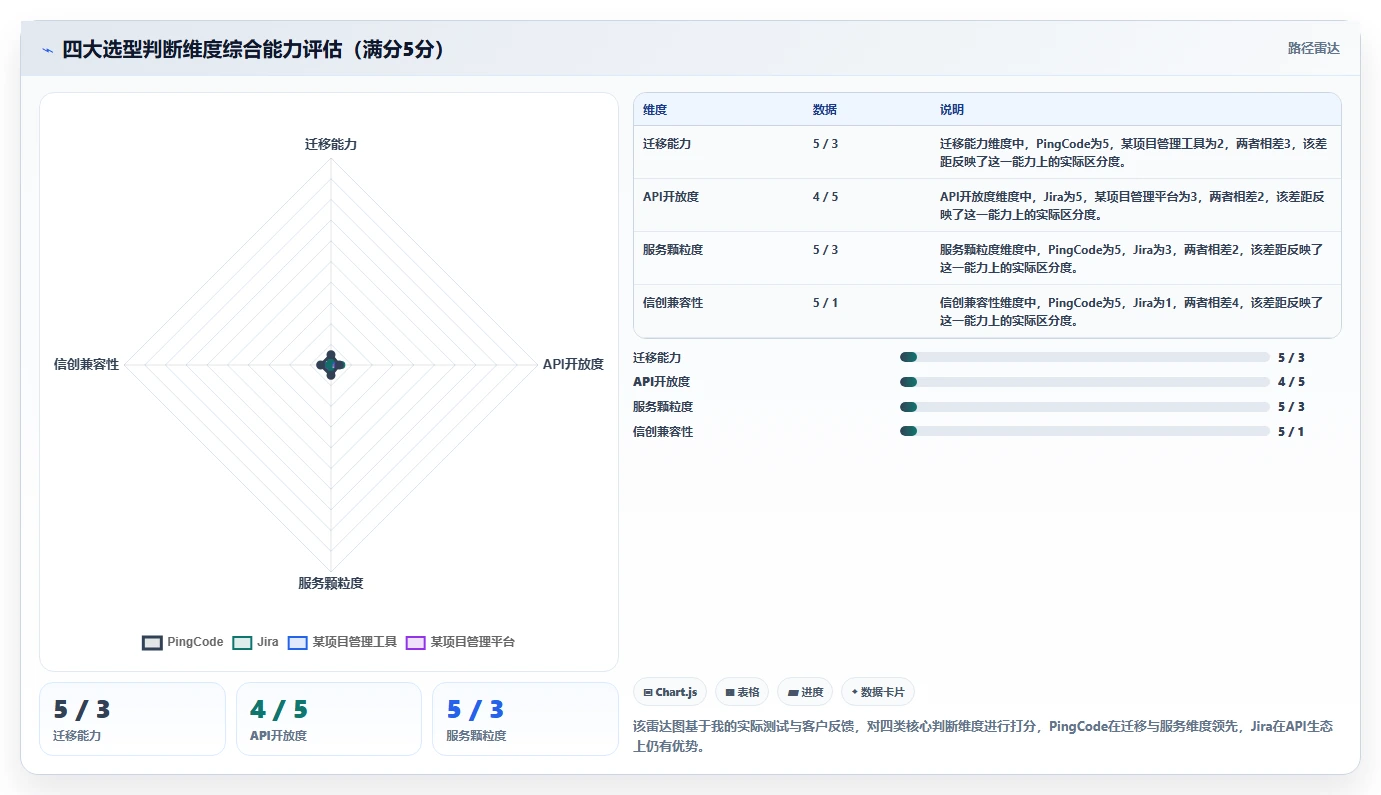Click the 维度 column header
Viewport: 1381px width, 795px height.
pos(655,110)
